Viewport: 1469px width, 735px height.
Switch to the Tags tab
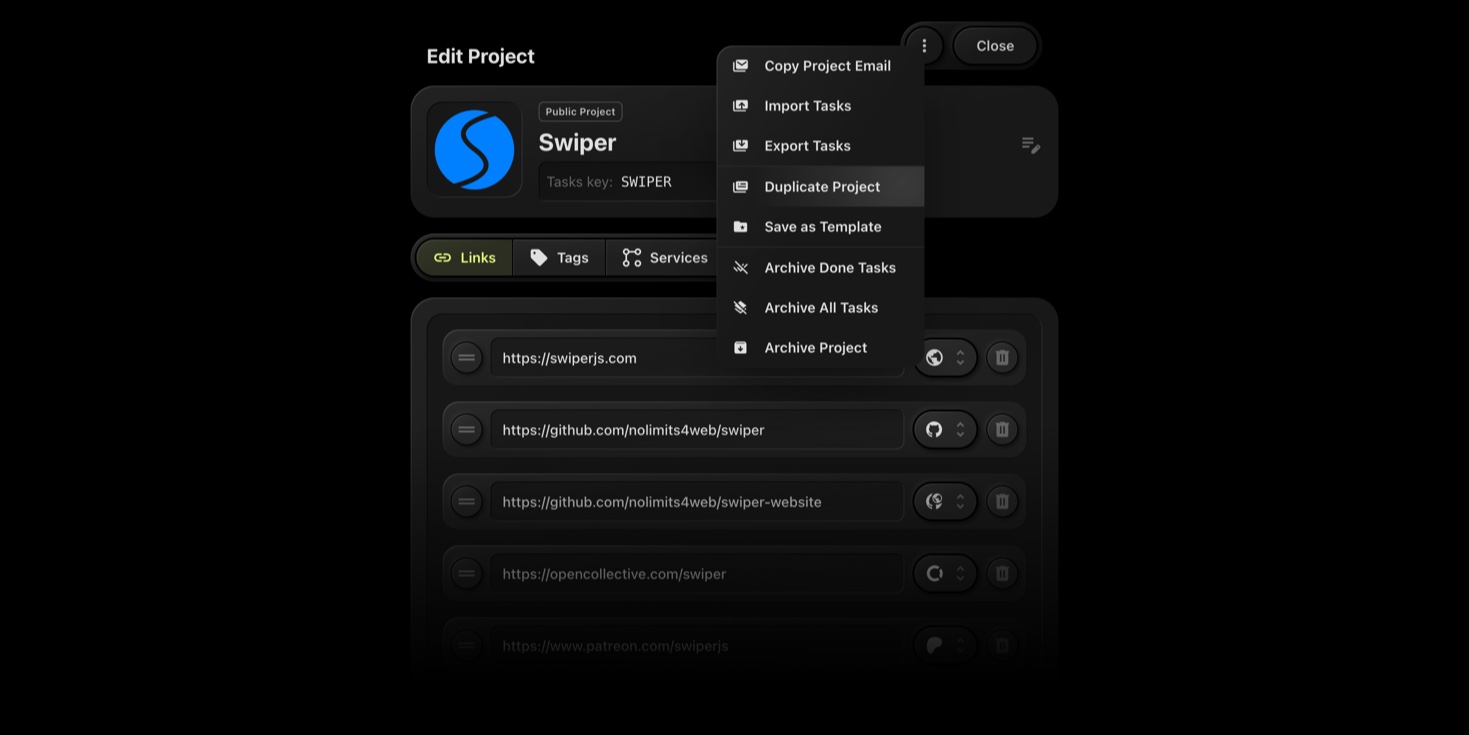559,258
